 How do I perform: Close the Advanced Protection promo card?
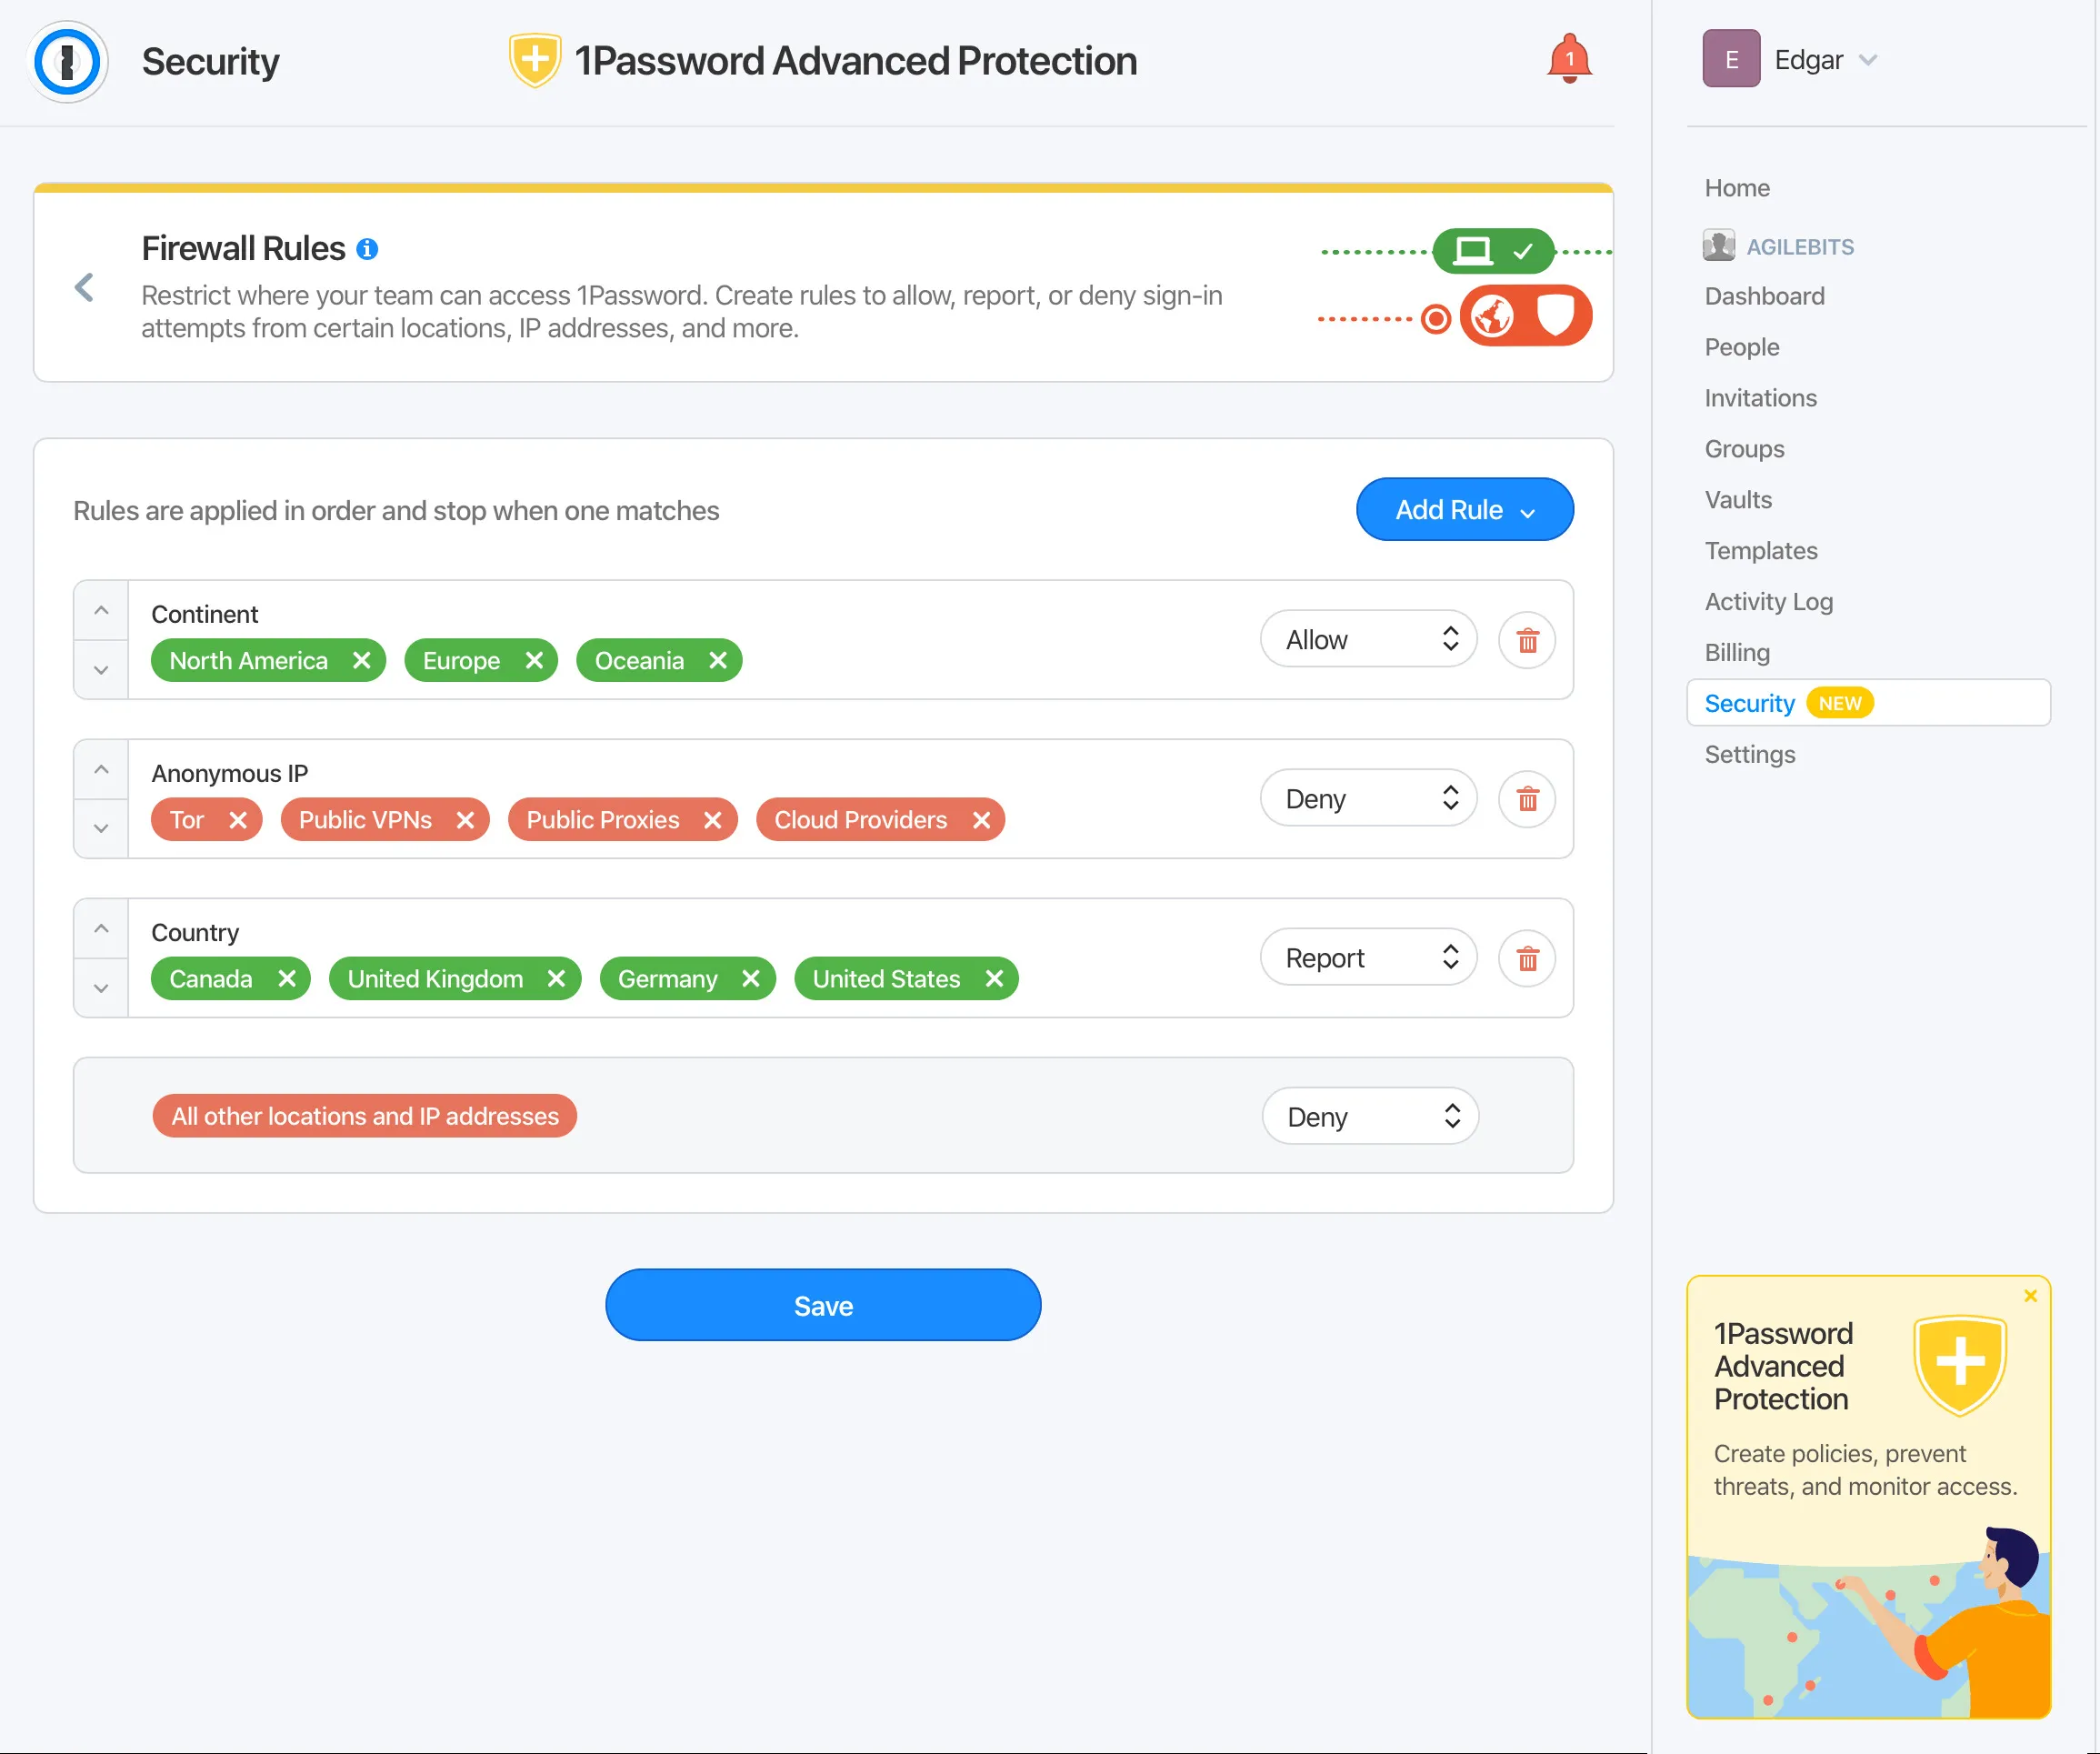[x=2030, y=1296]
